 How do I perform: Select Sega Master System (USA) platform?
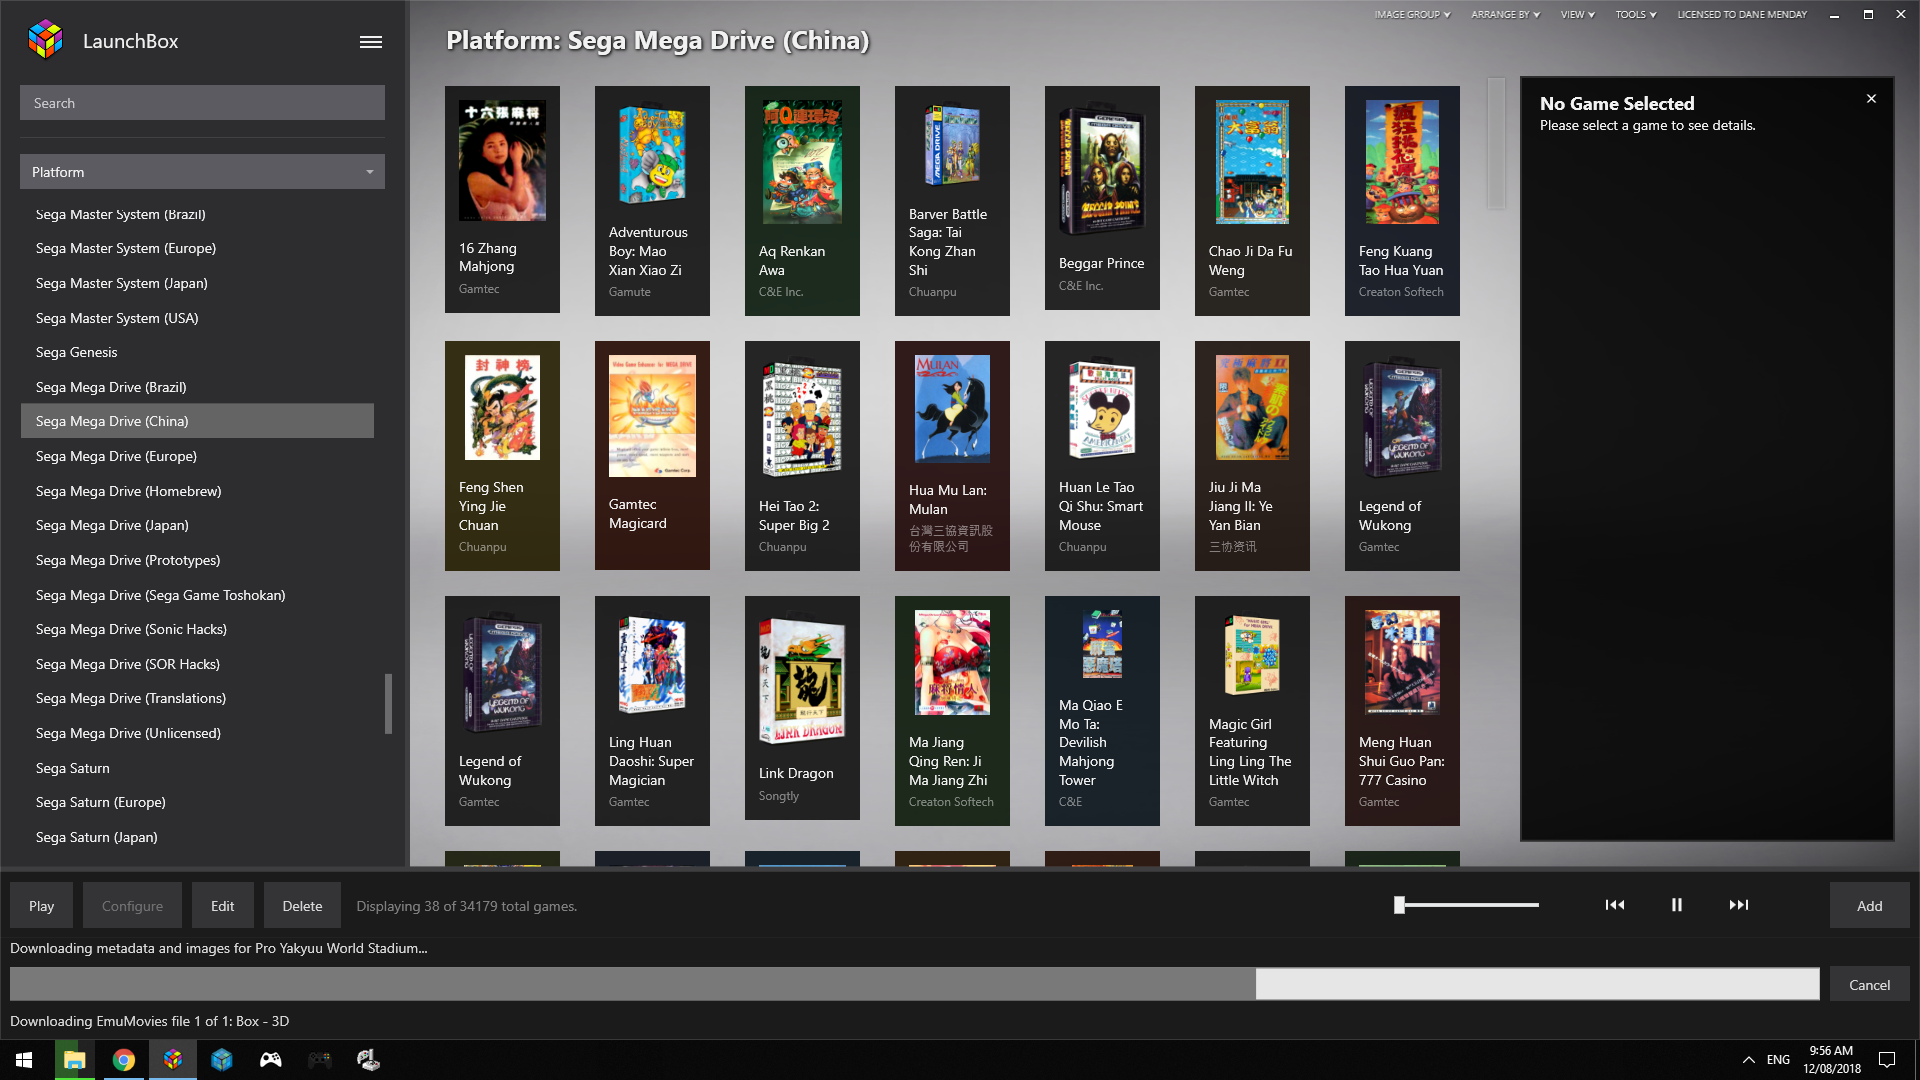[x=197, y=318]
